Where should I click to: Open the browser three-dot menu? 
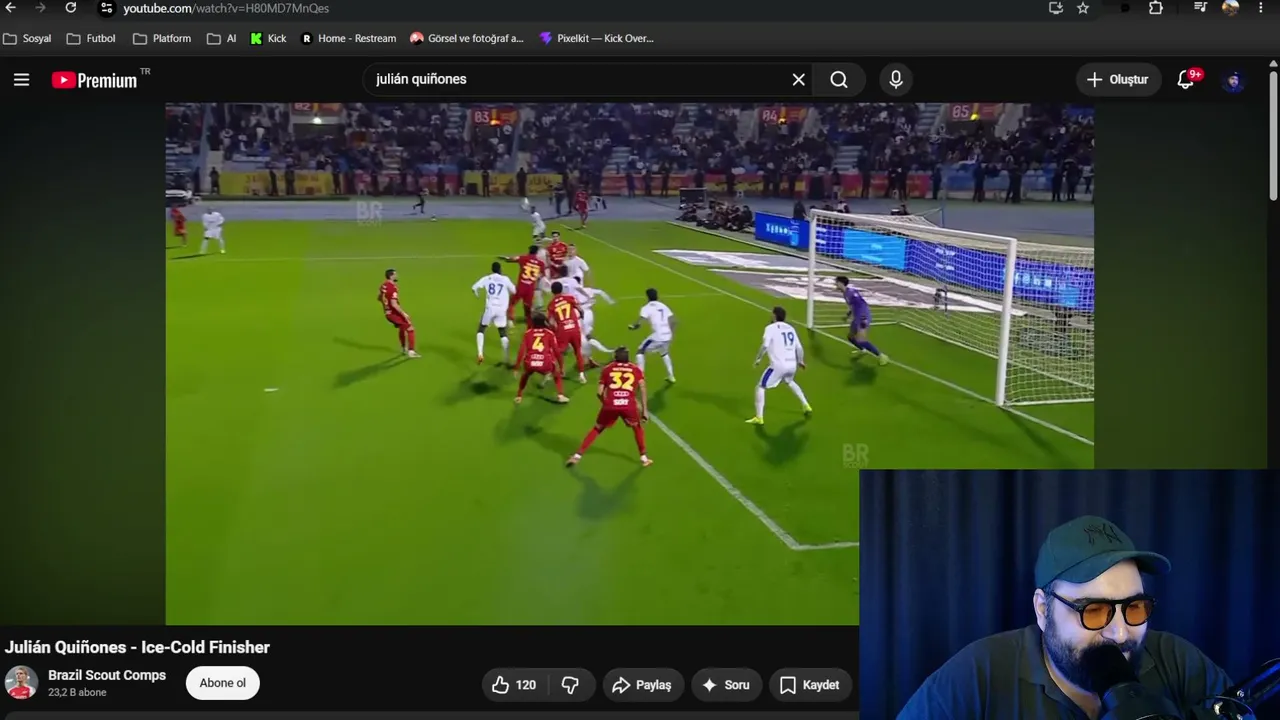(1260, 8)
